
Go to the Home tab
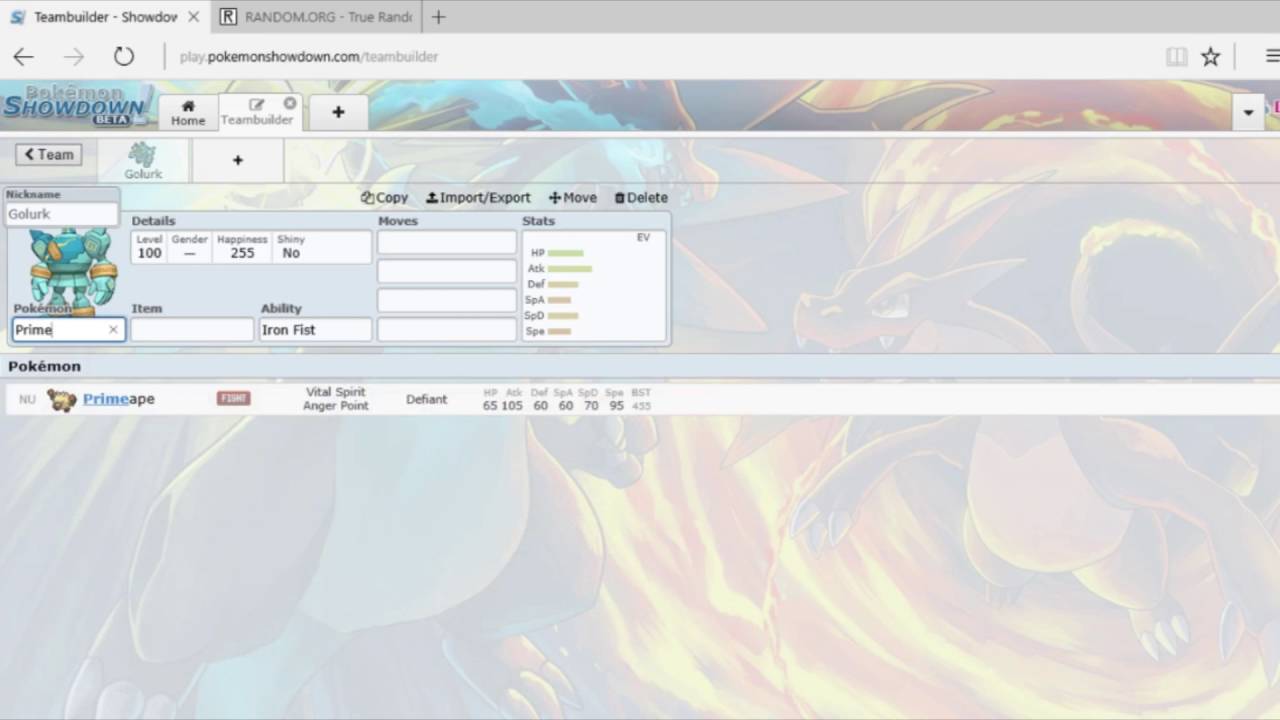pyautogui.click(x=188, y=112)
